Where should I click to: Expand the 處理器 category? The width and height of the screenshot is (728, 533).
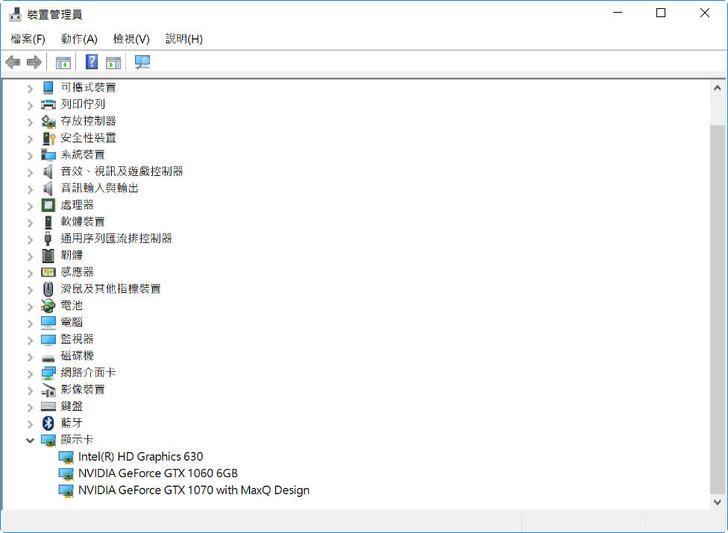(30, 206)
